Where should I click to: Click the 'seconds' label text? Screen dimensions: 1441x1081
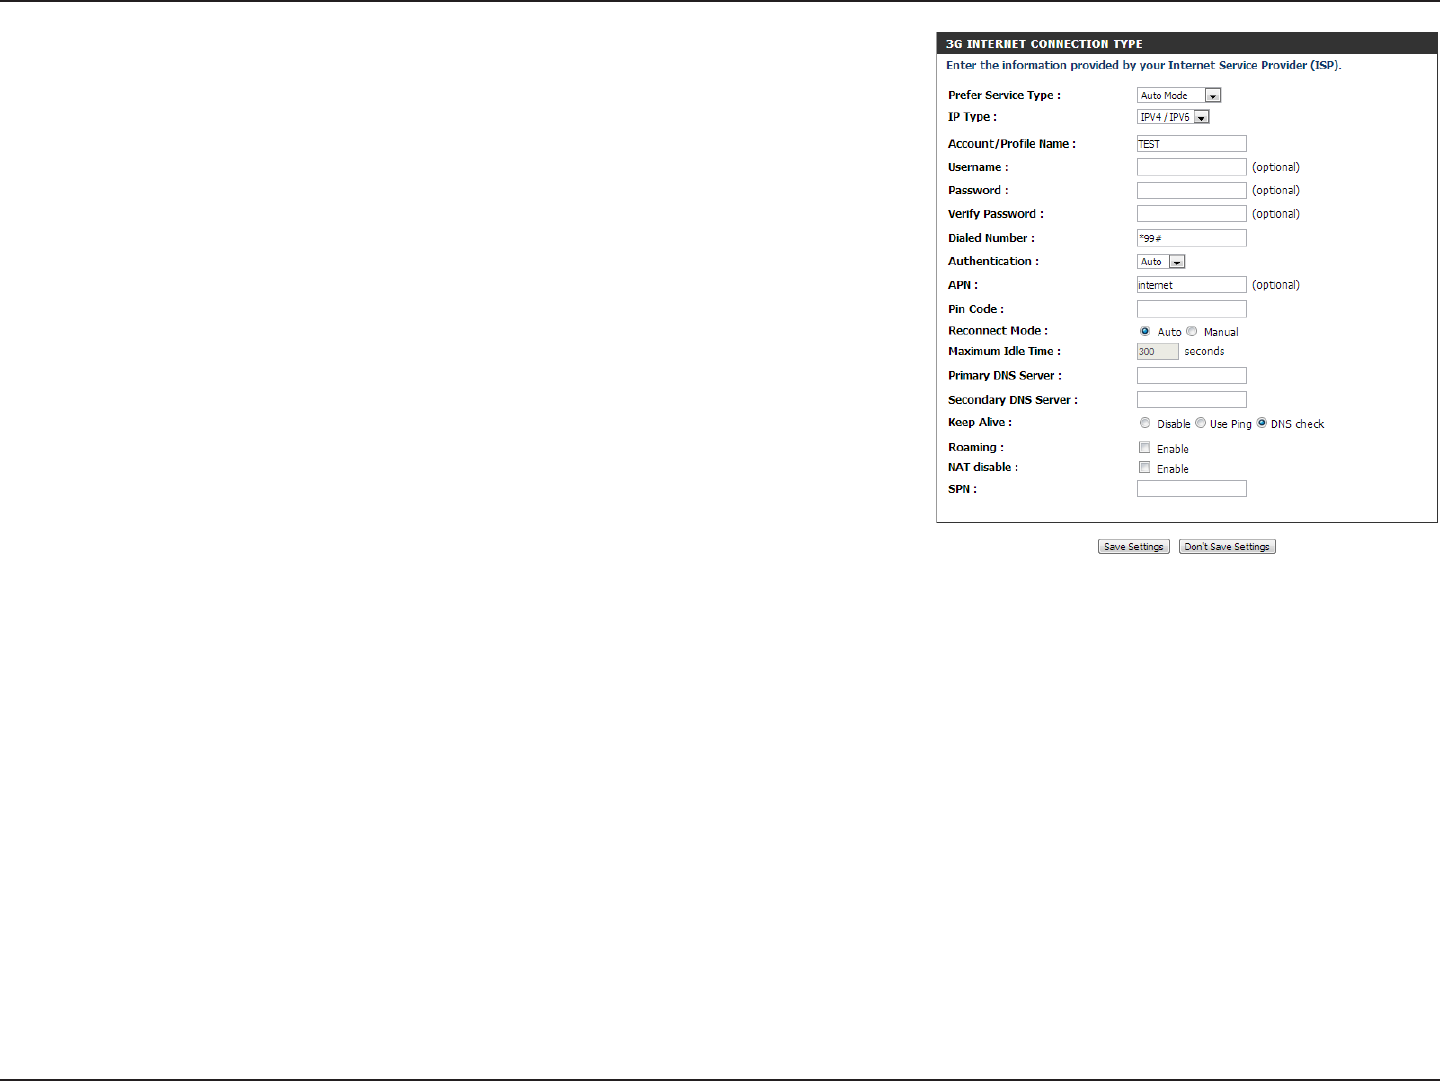coord(1204,352)
